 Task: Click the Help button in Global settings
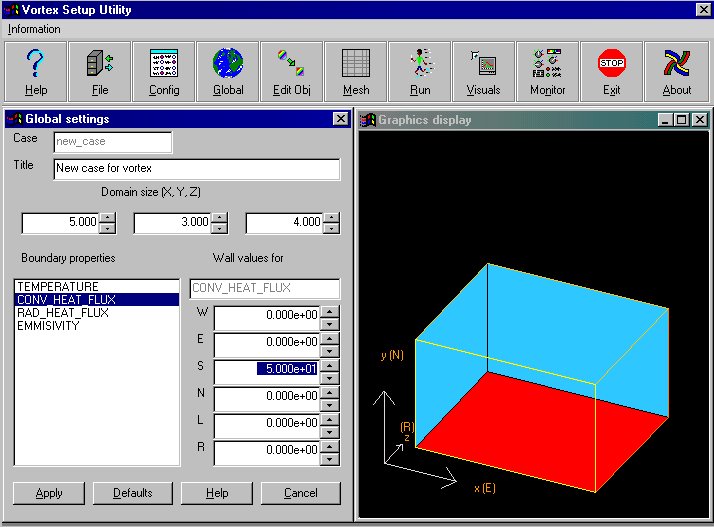(217, 493)
